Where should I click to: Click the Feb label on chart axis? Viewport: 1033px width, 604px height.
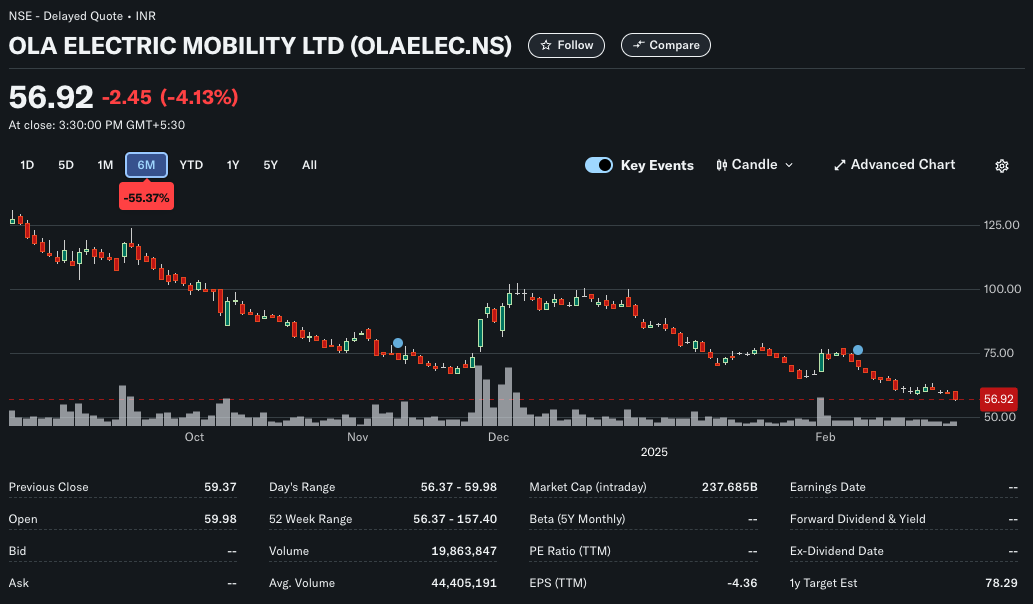(x=825, y=437)
